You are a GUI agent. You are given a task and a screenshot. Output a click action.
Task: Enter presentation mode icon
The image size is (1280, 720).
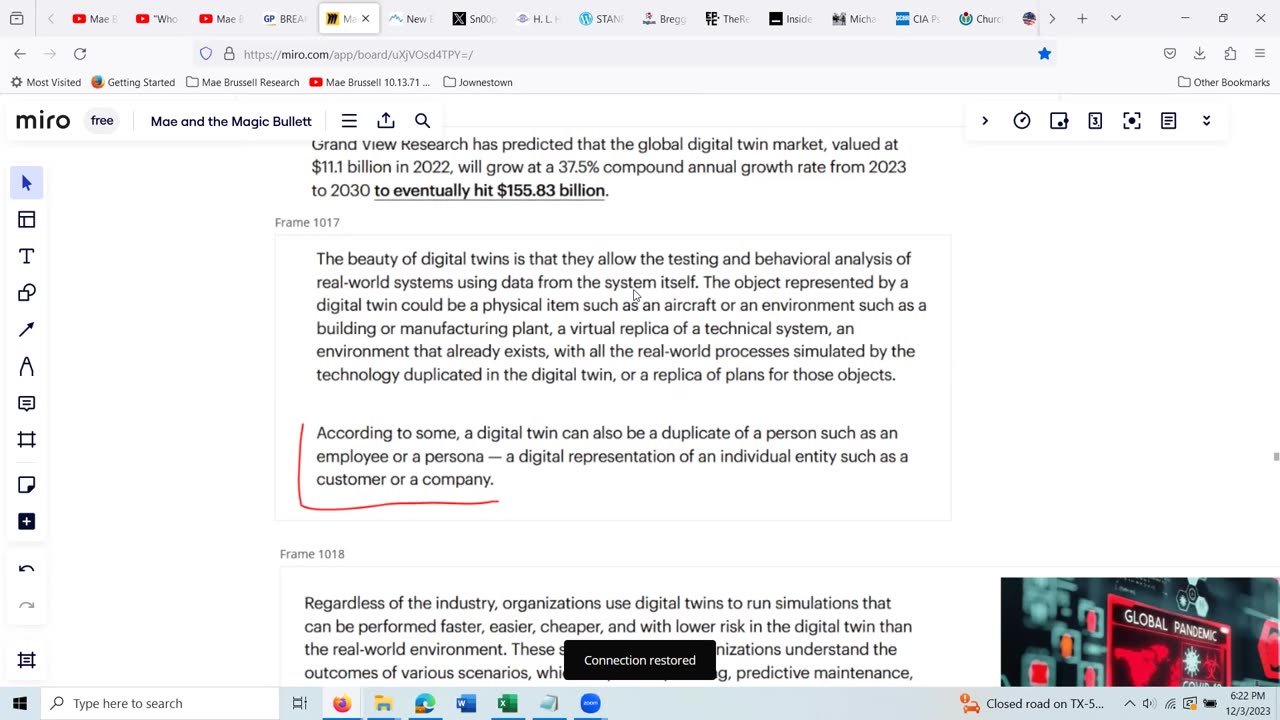(x=1132, y=121)
